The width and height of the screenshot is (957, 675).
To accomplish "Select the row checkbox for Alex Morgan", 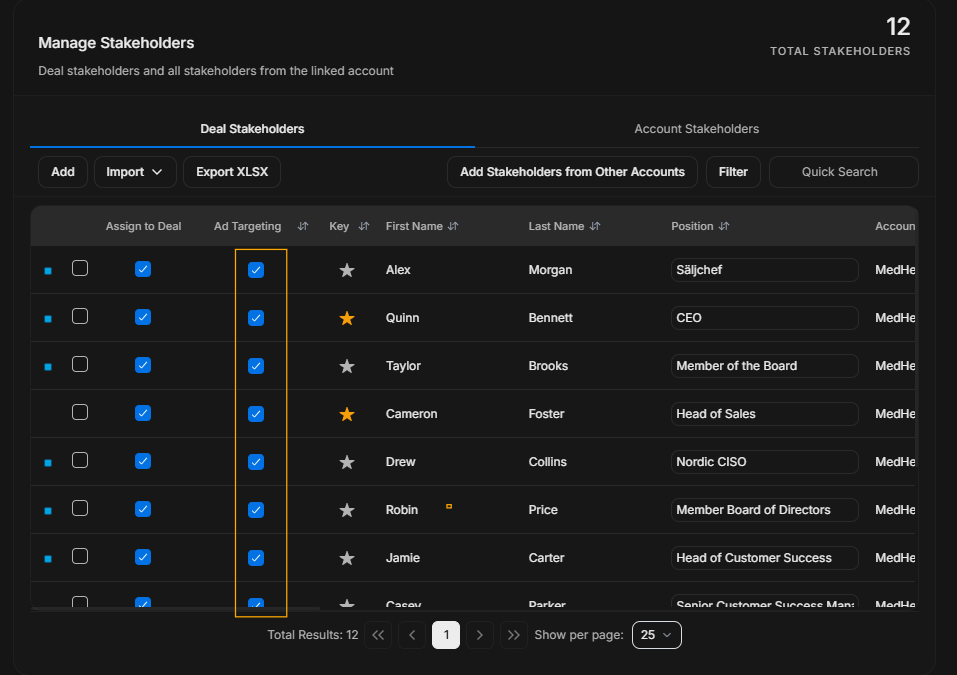I will tap(80, 269).
